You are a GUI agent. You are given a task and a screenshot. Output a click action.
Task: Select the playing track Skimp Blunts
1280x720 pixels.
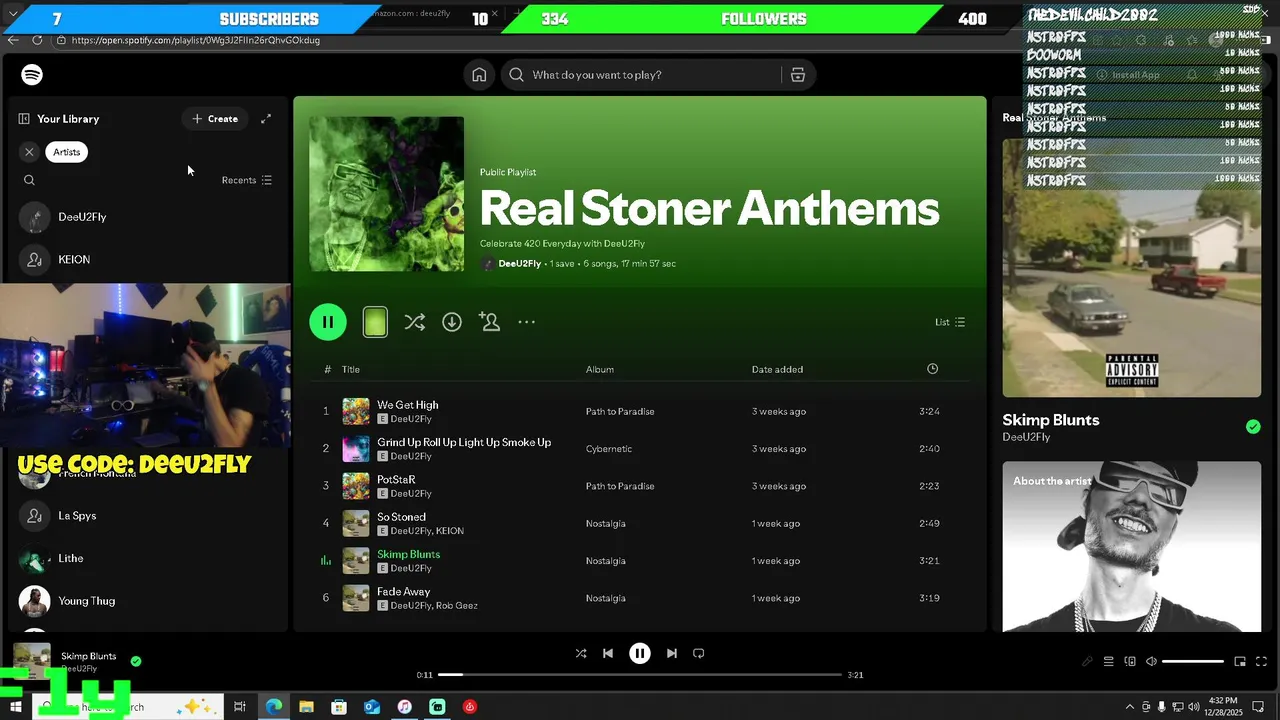point(408,554)
